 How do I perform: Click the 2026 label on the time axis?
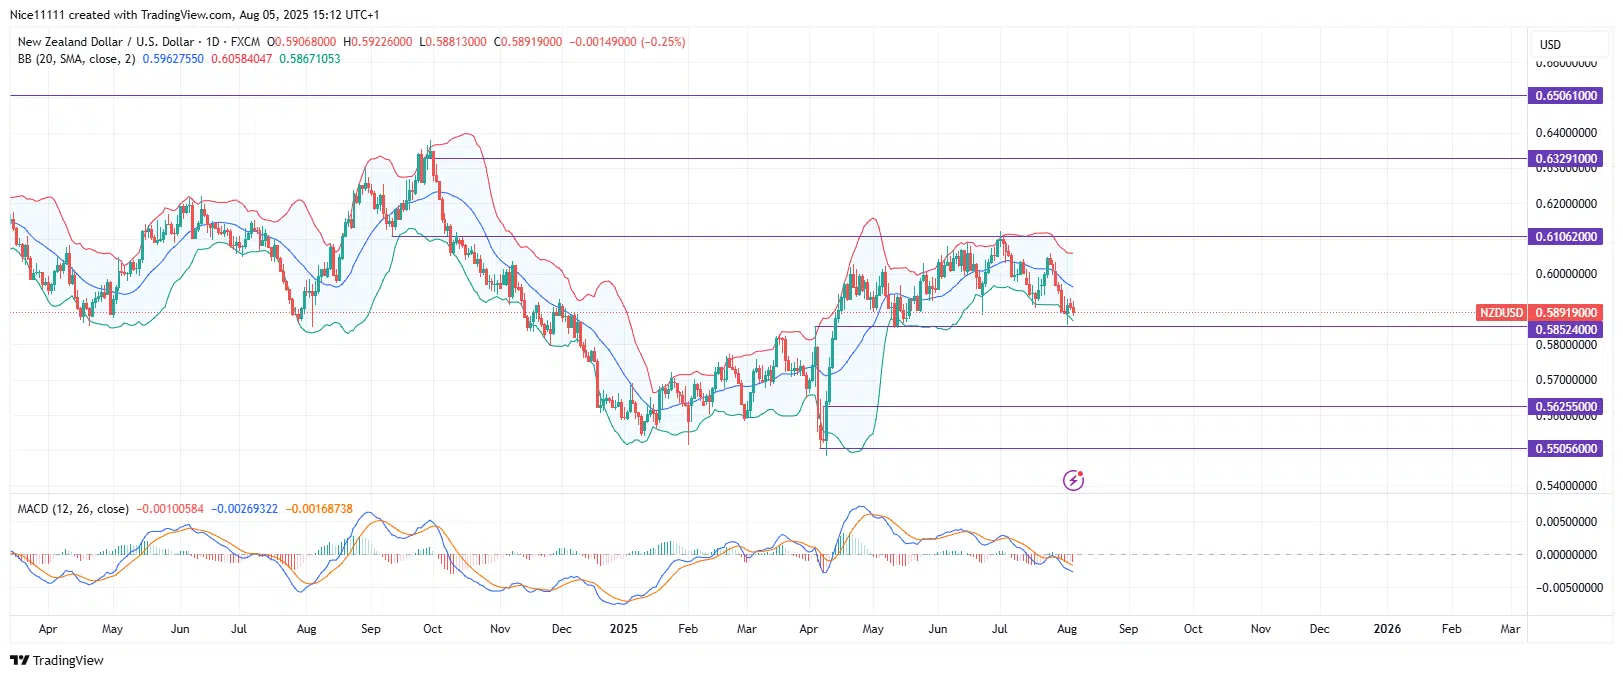[1386, 629]
